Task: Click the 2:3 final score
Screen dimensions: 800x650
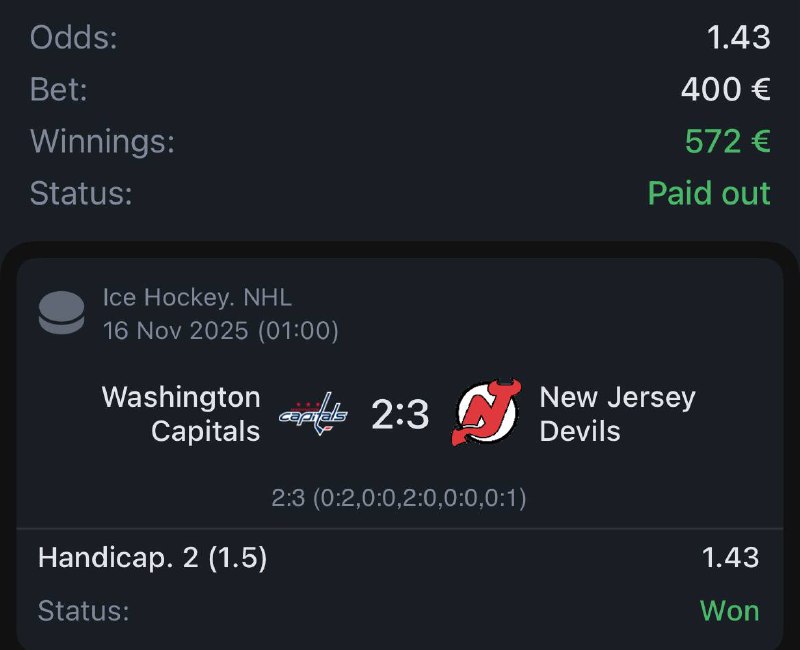Action: pos(400,414)
